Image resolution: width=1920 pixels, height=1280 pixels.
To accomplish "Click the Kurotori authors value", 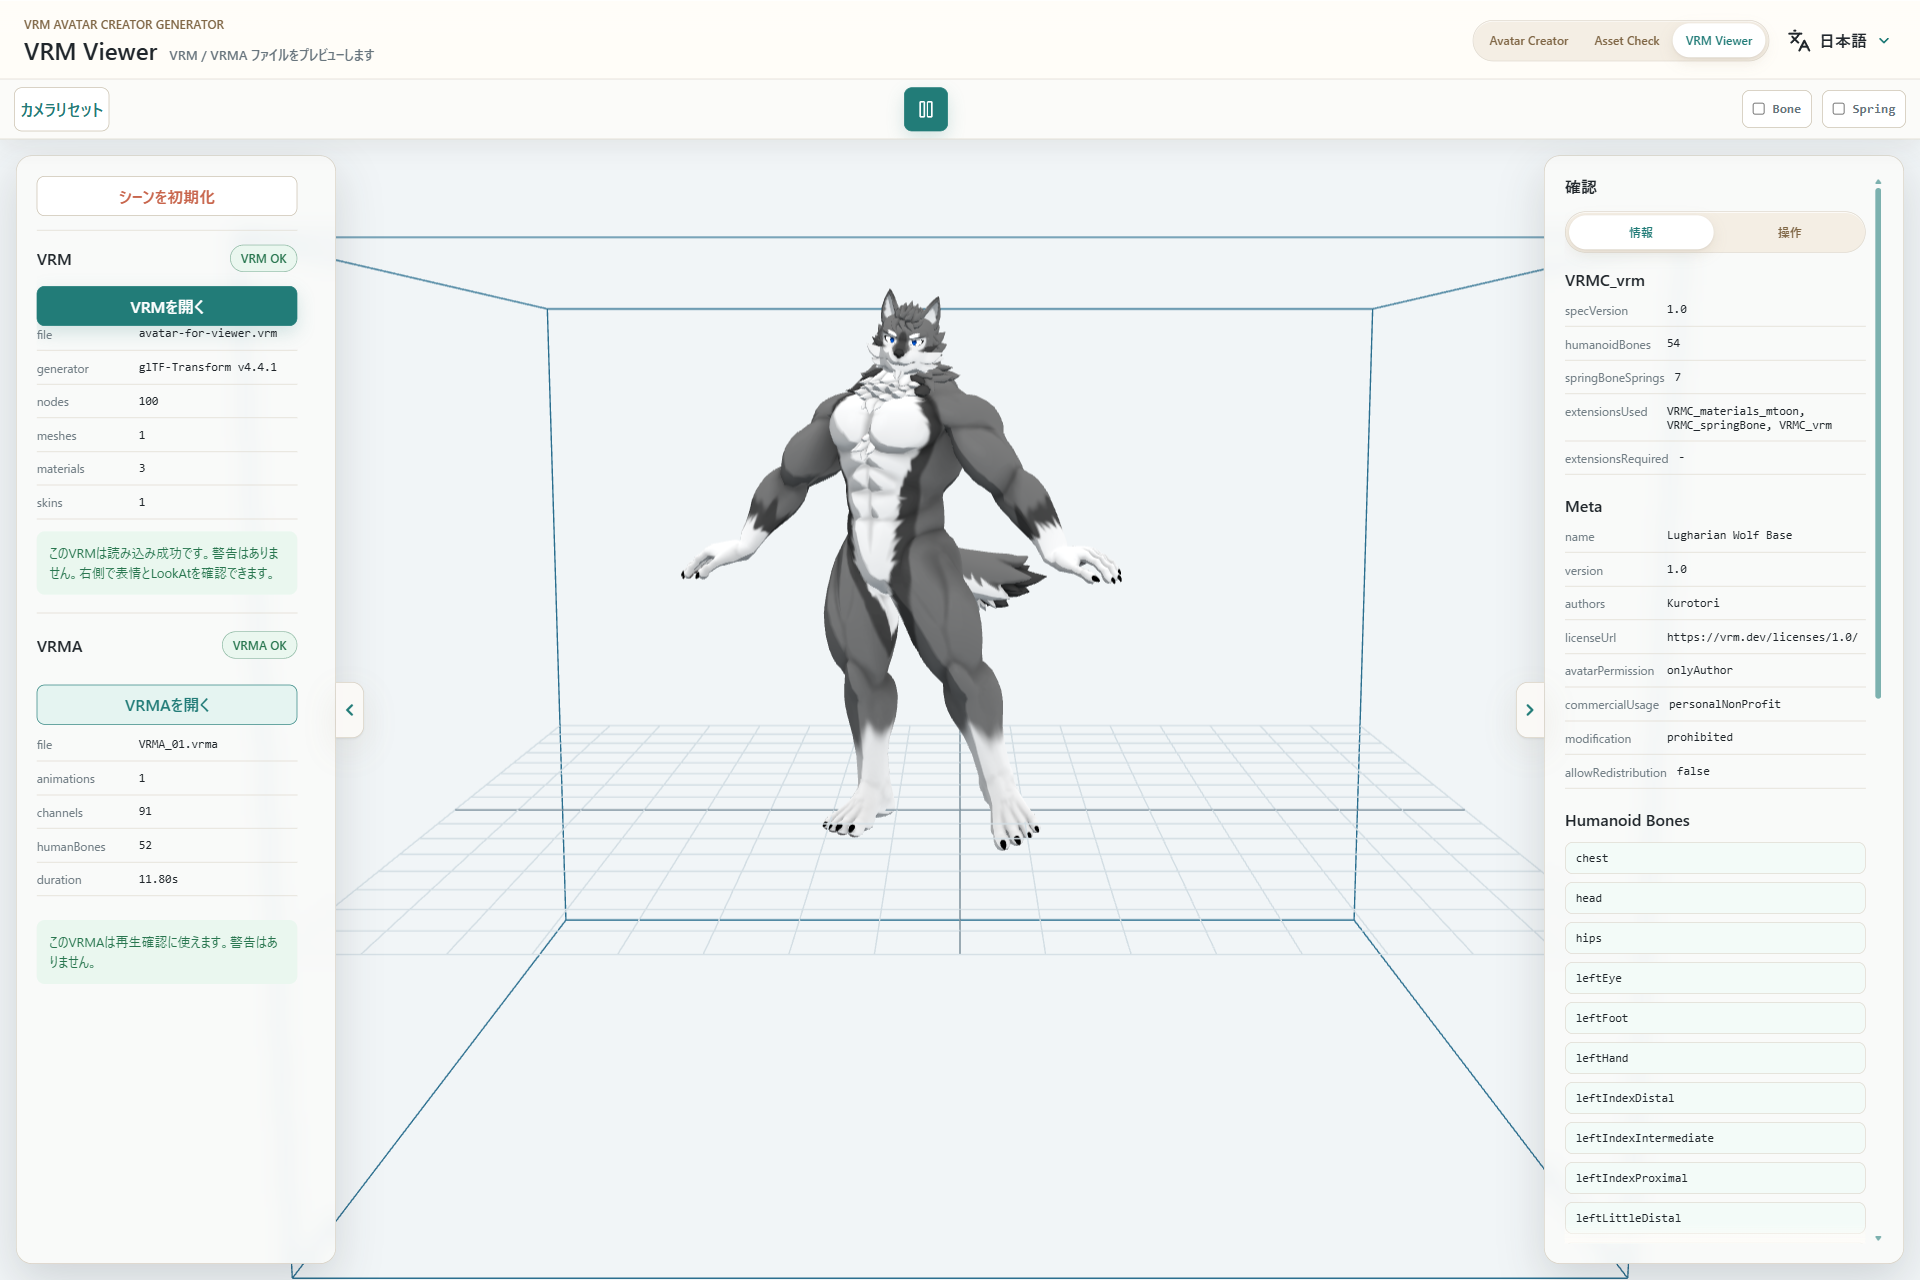I will pyautogui.click(x=1693, y=603).
